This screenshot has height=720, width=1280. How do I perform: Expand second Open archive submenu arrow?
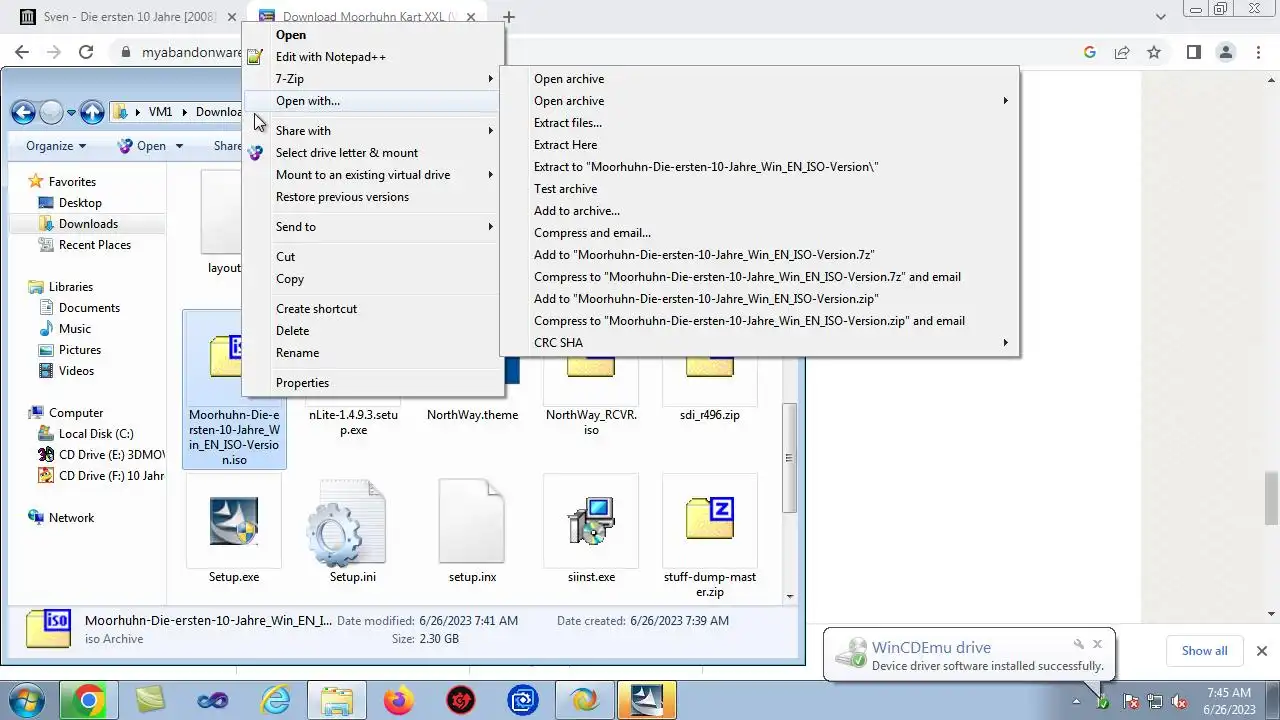[x=1006, y=101]
